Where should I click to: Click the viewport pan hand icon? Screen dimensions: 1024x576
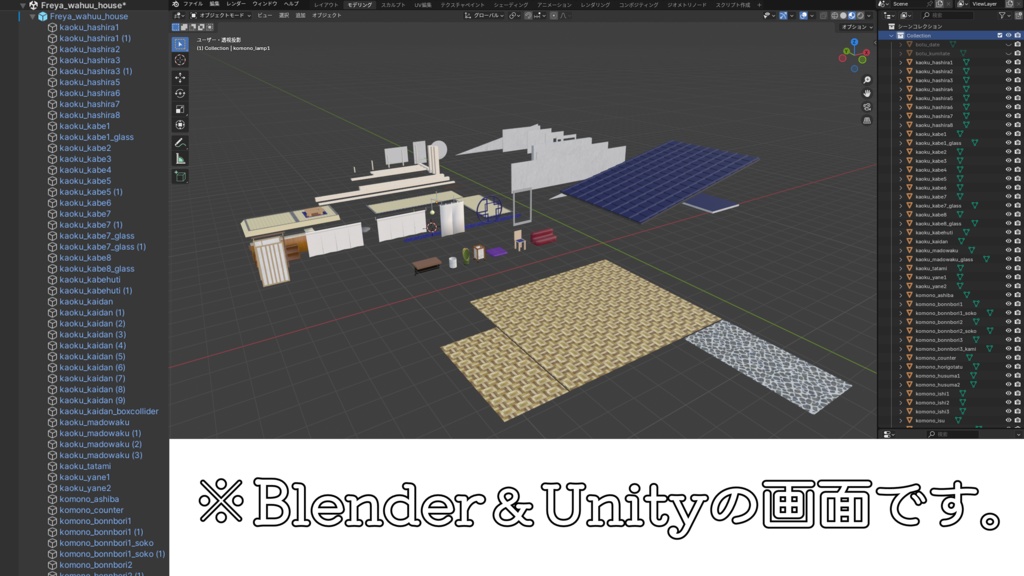867,93
